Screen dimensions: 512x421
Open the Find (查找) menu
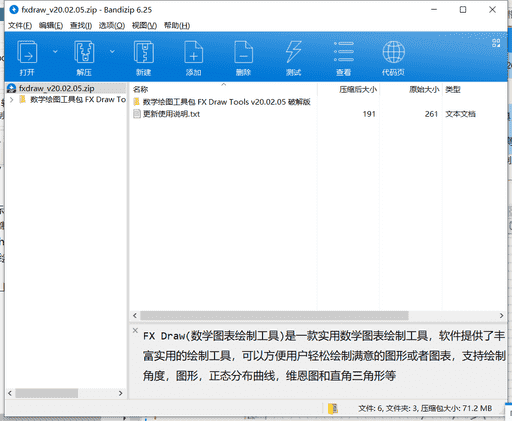point(81,26)
